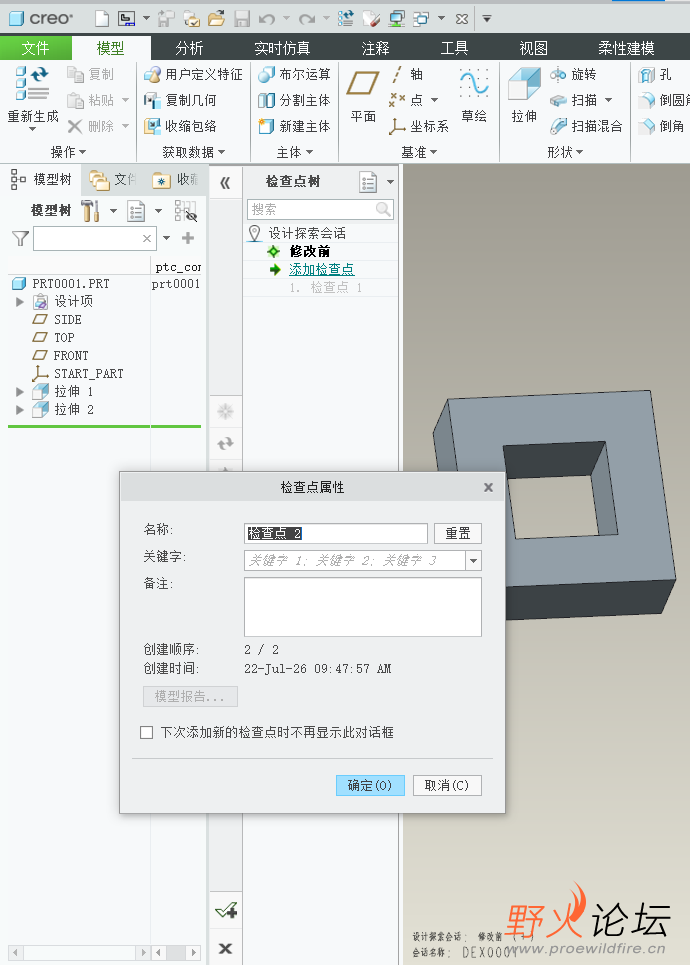
Task: Expand the 操作 group dropdown
Action: (x=68, y=151)
